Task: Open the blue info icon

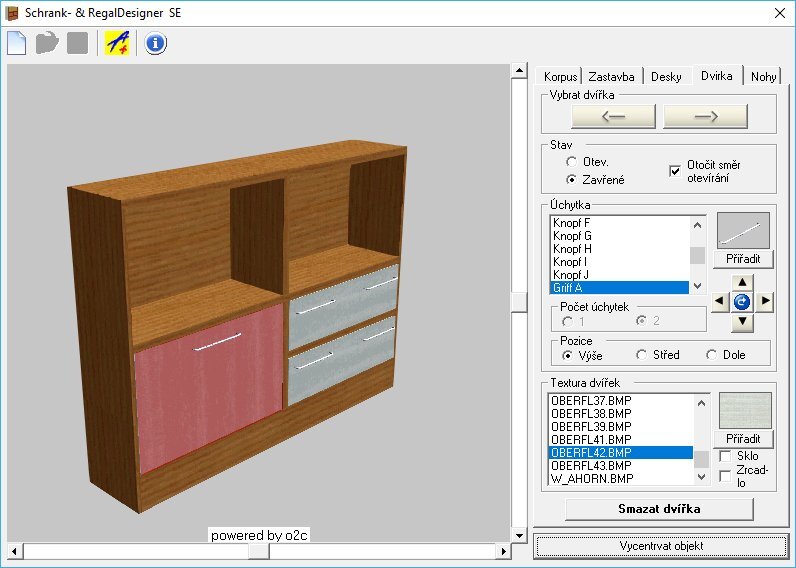Action: pyautogui.click(x=156, y=43)
